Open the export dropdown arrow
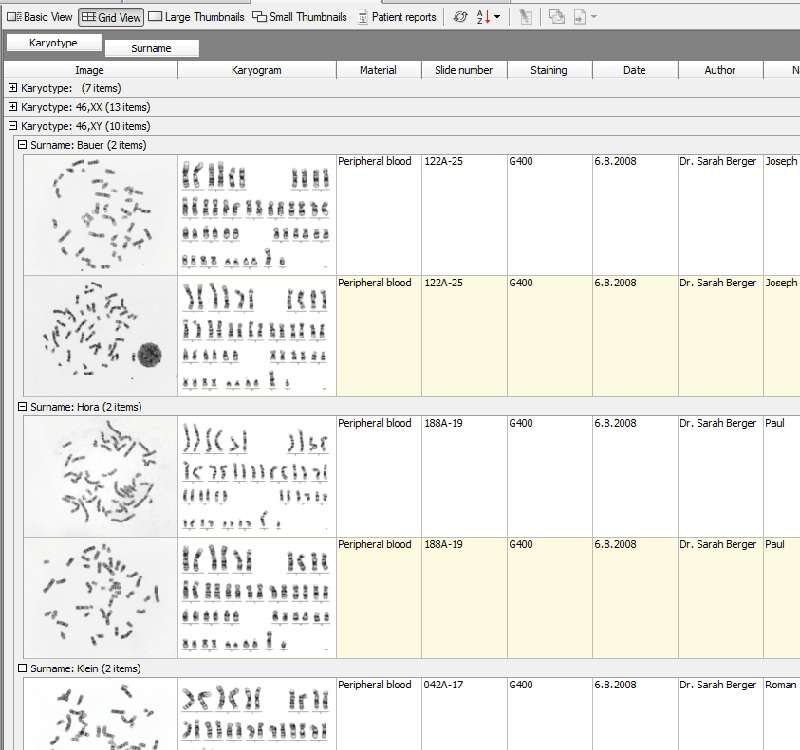The height and width of the screenshot is (750, 800). pyautogui.click(x=593, y=17)
